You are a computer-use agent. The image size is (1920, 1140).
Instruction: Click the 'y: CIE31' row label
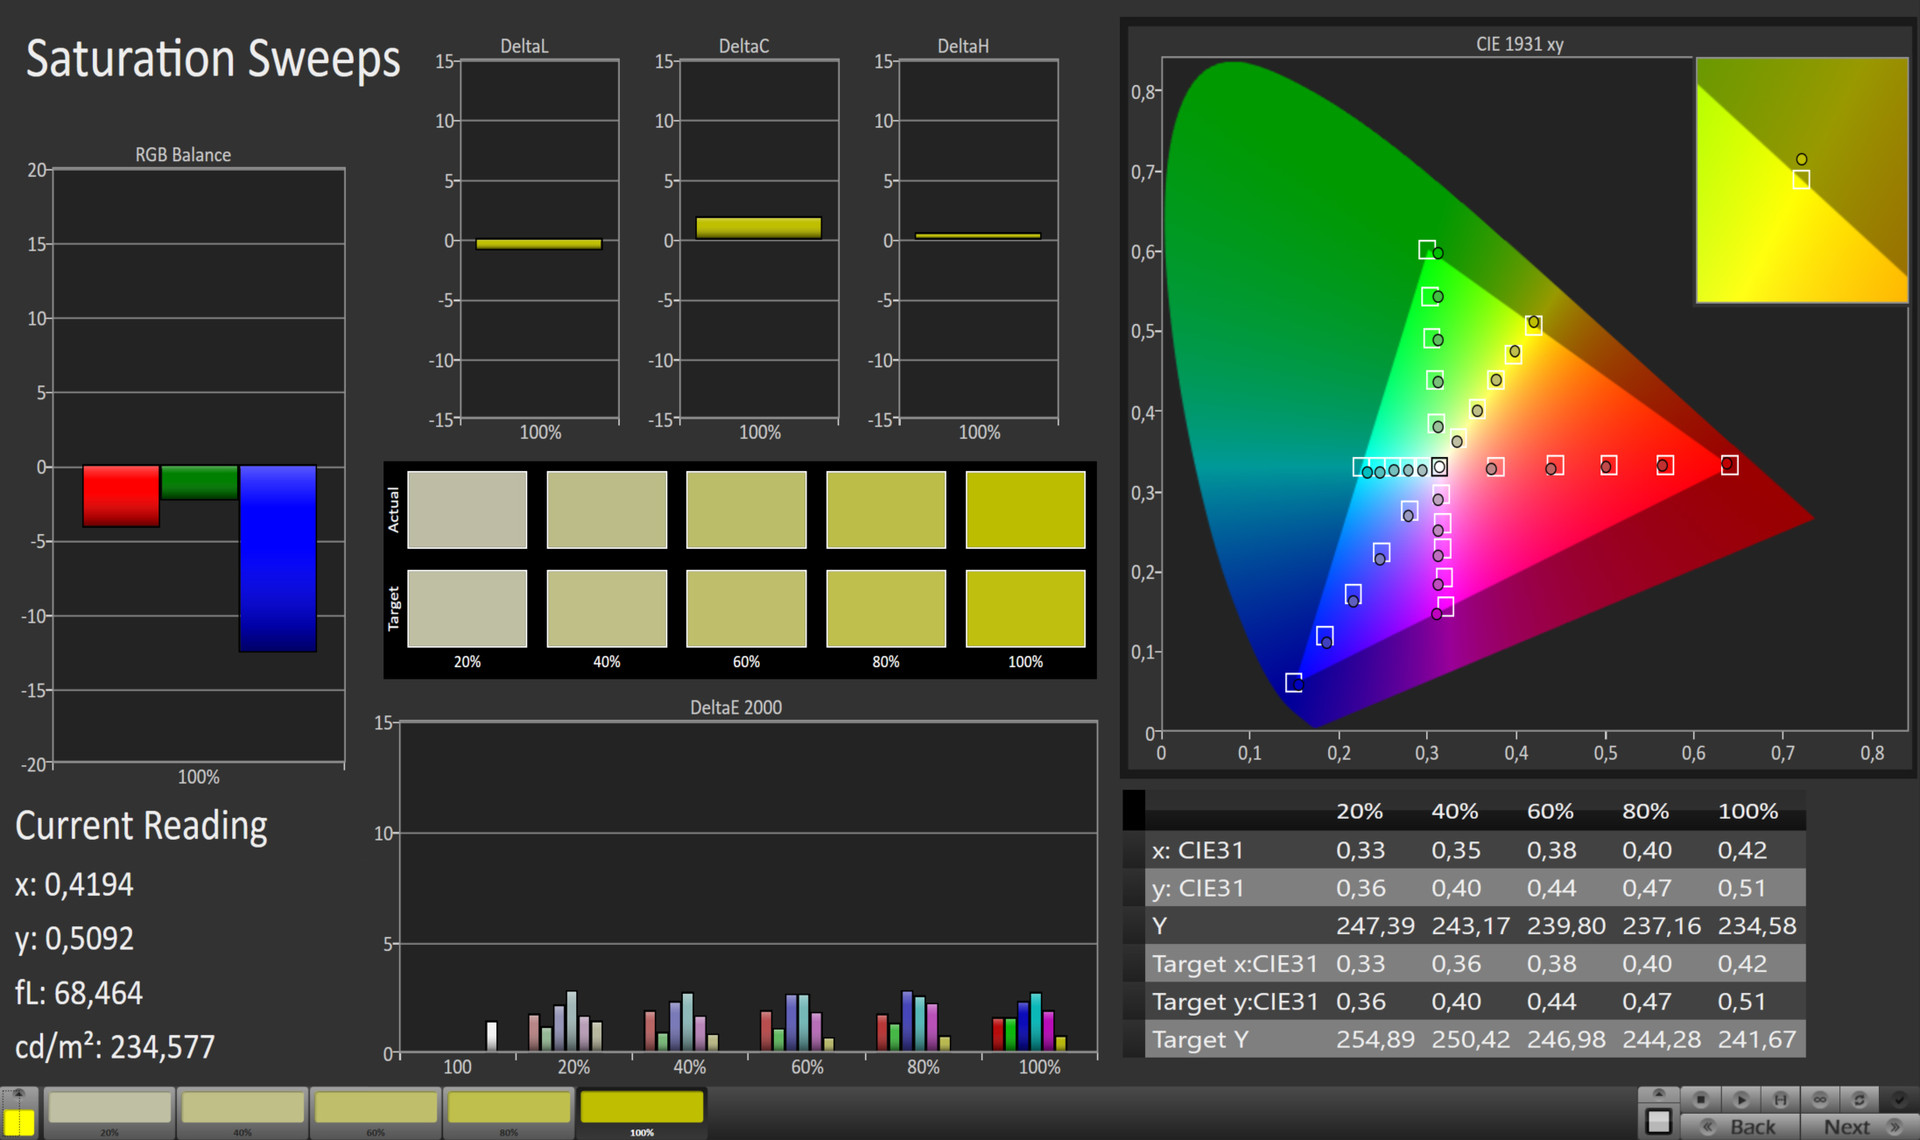point(1197,888)
